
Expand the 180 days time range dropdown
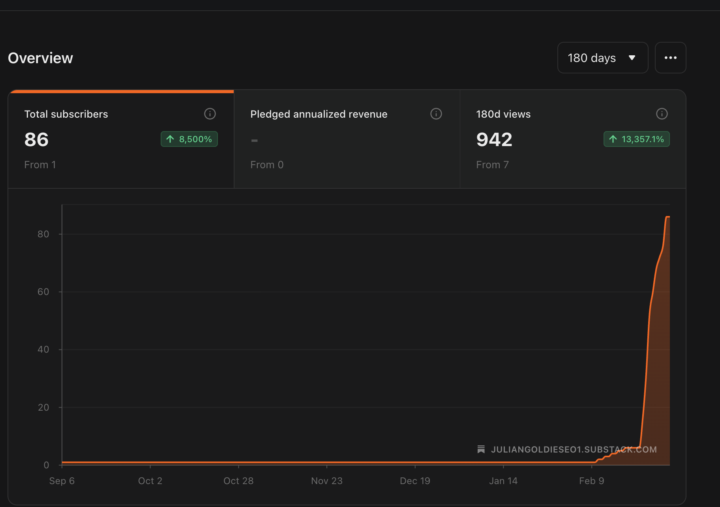[602, 58]
